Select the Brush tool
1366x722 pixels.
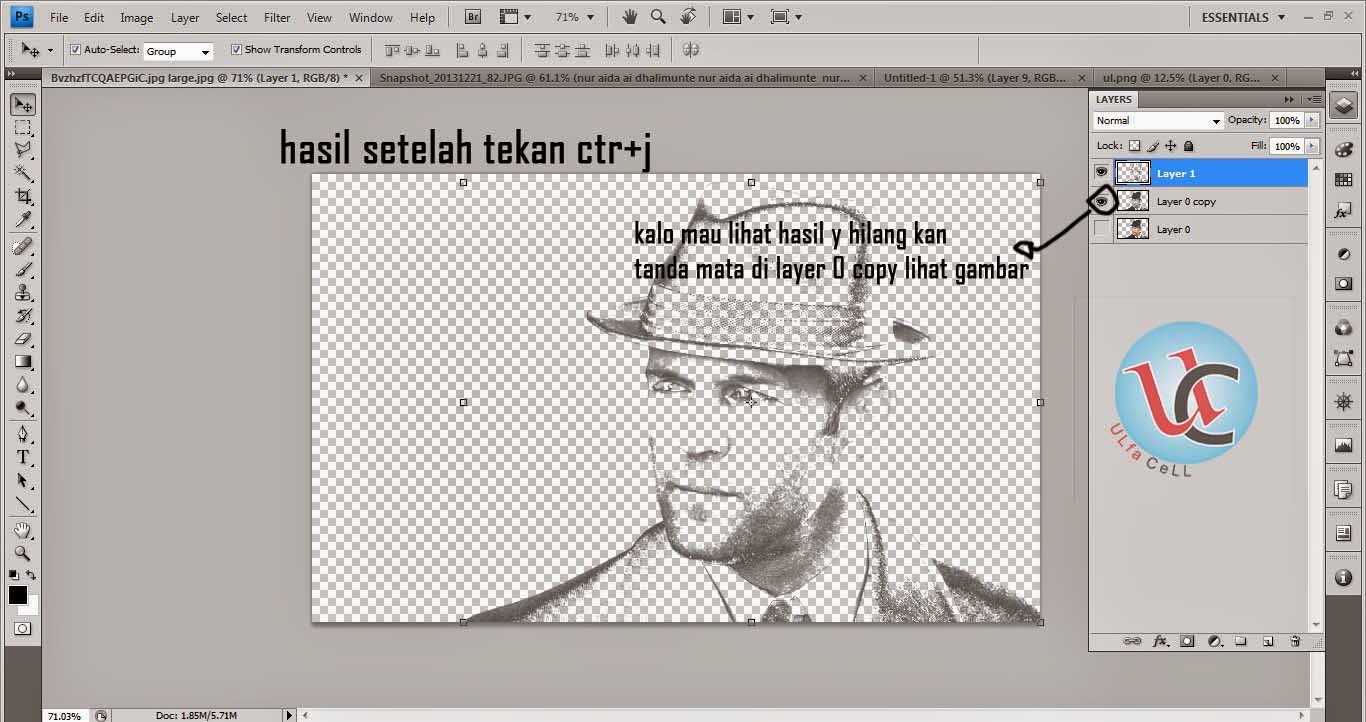[x=23, y=270]
